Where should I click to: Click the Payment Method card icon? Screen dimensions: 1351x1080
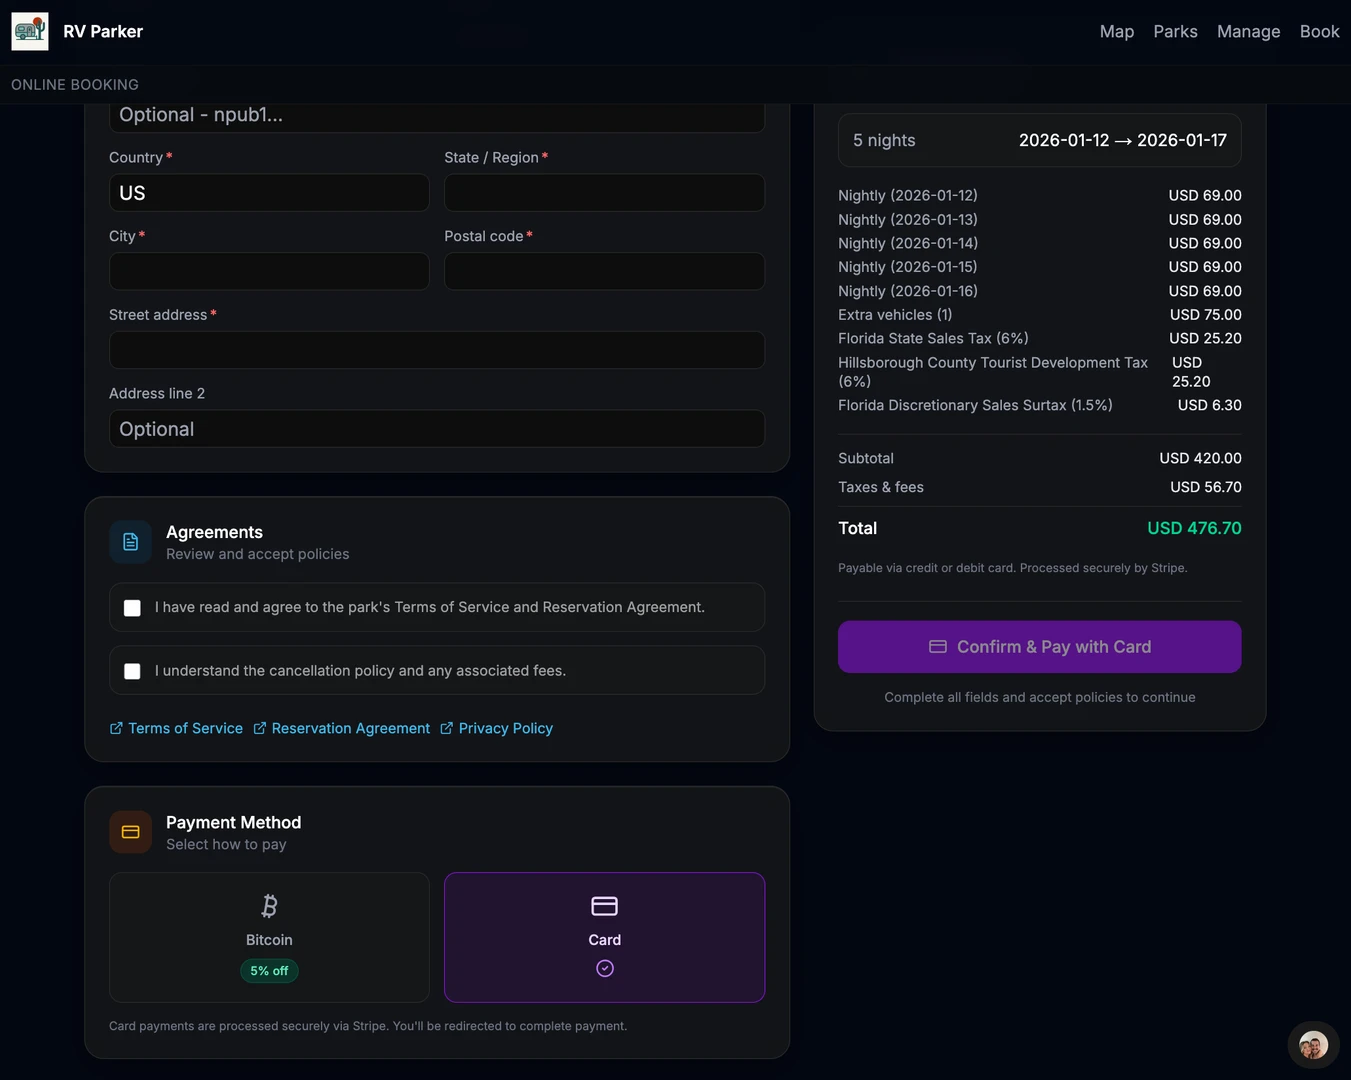(130, 832)
